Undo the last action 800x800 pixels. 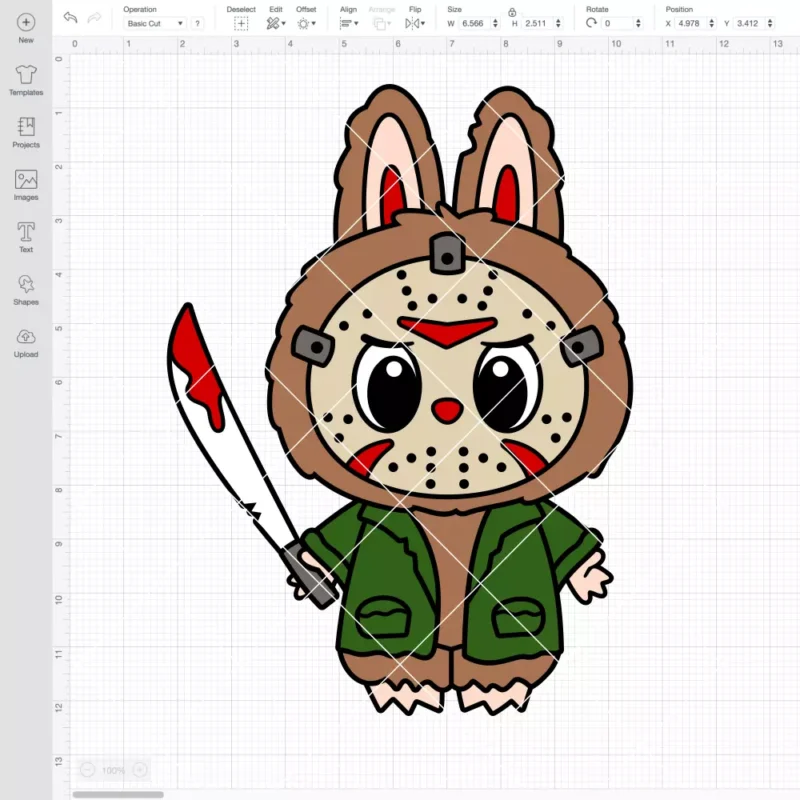point(70,17)
